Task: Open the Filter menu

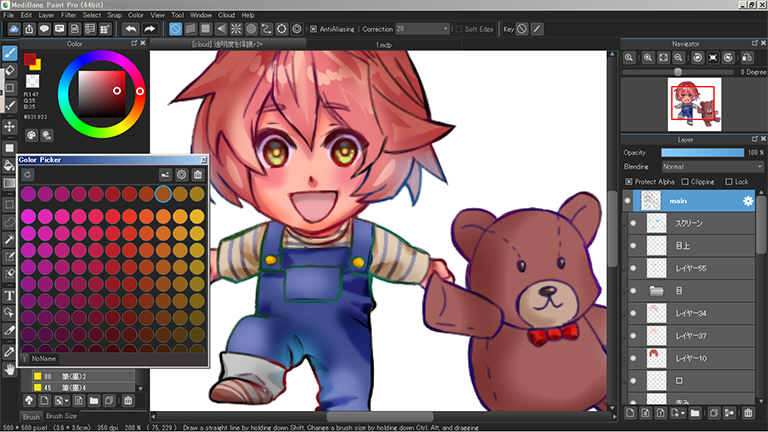Action: 68,15
